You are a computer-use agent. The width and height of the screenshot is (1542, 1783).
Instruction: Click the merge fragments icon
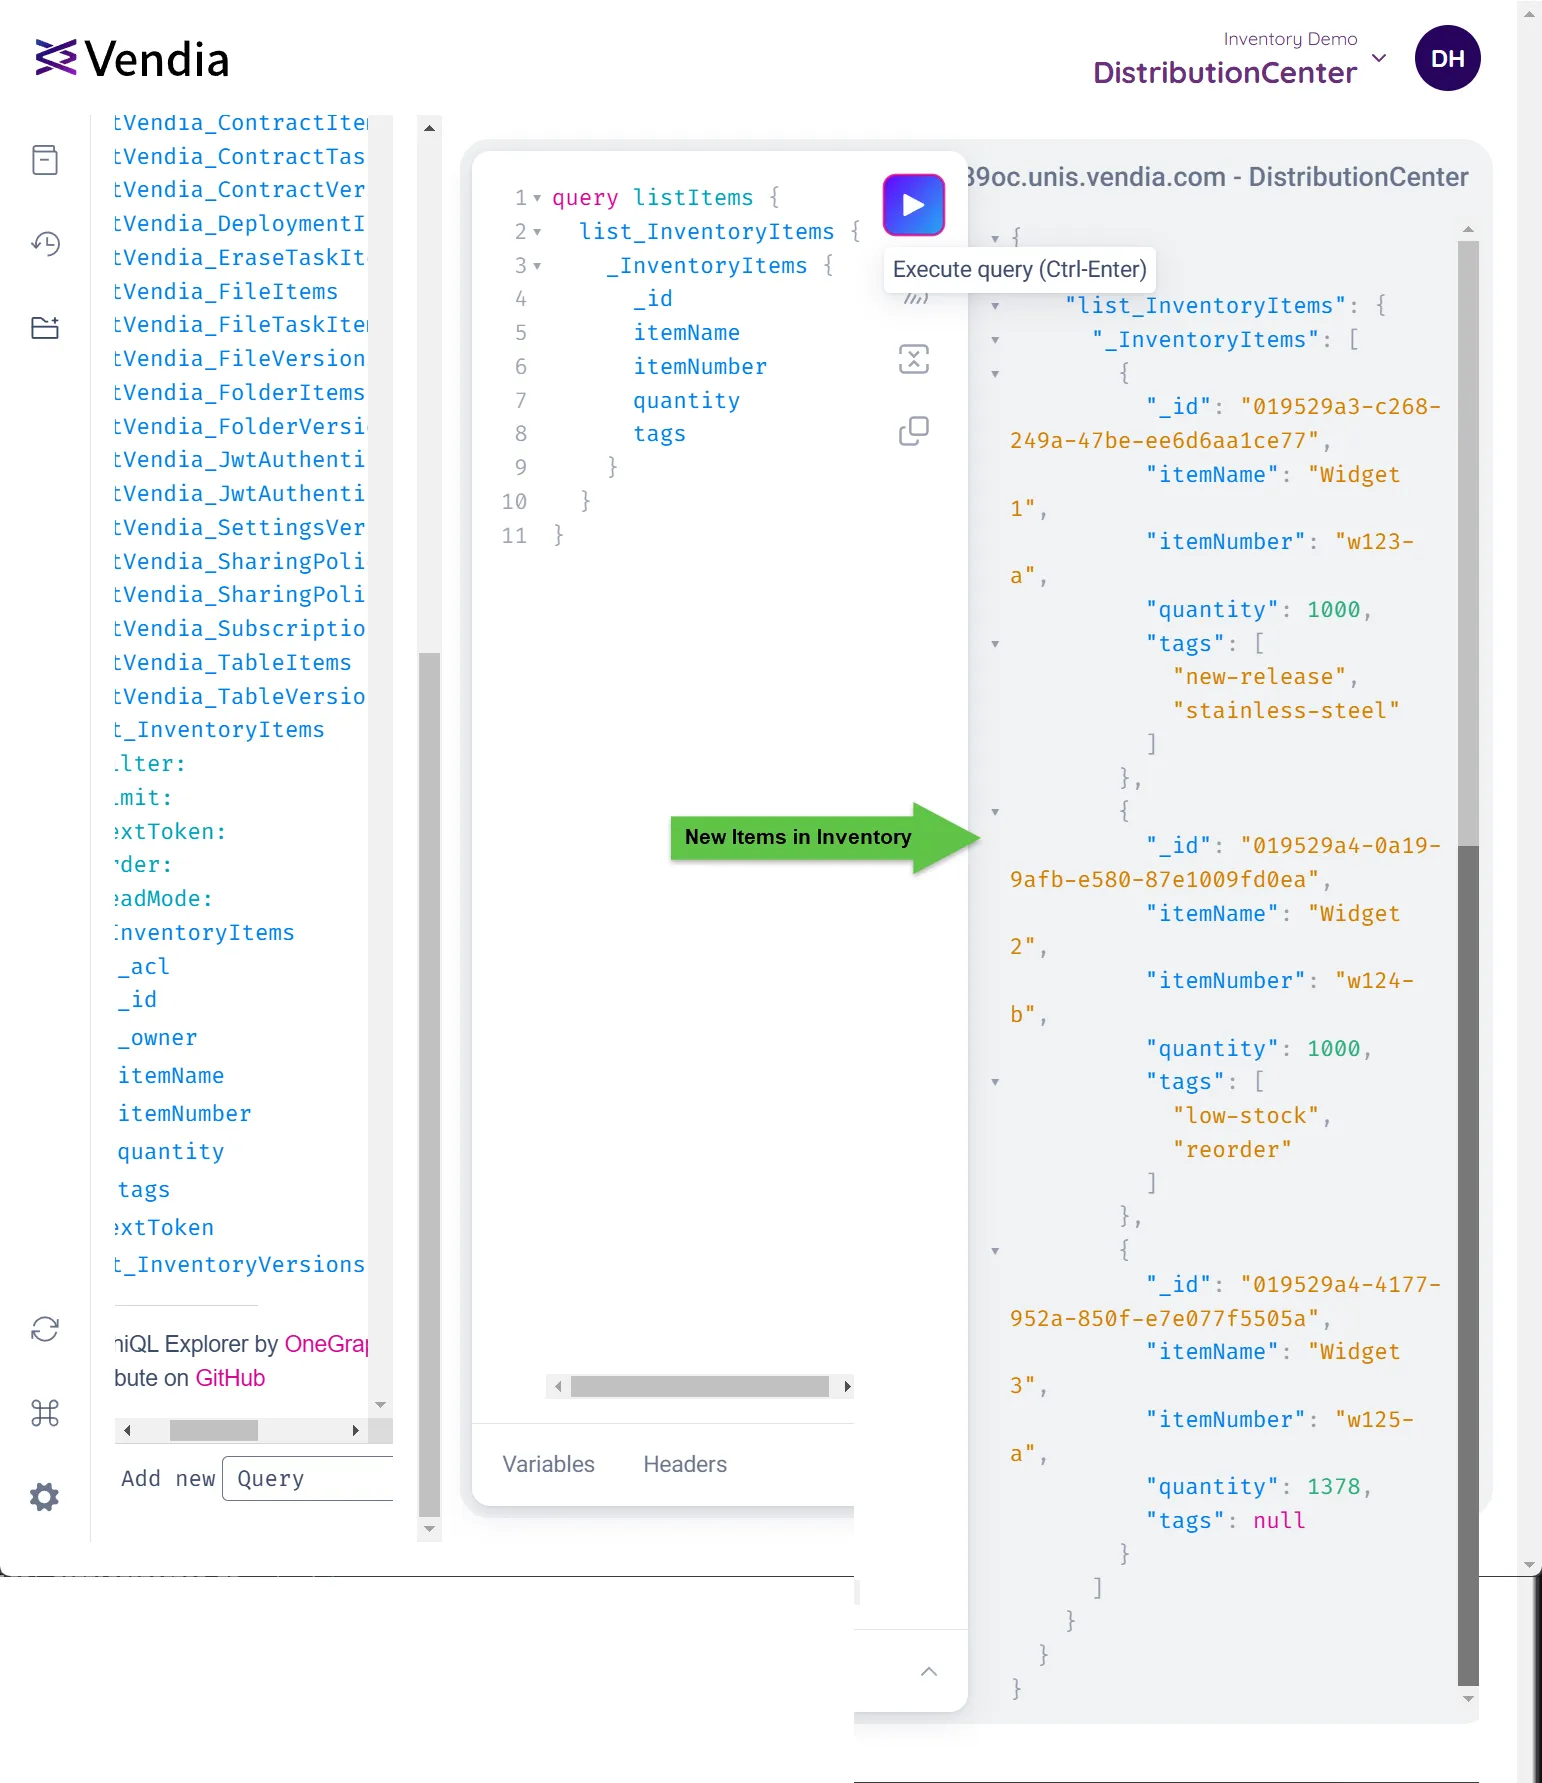[914, 359]
